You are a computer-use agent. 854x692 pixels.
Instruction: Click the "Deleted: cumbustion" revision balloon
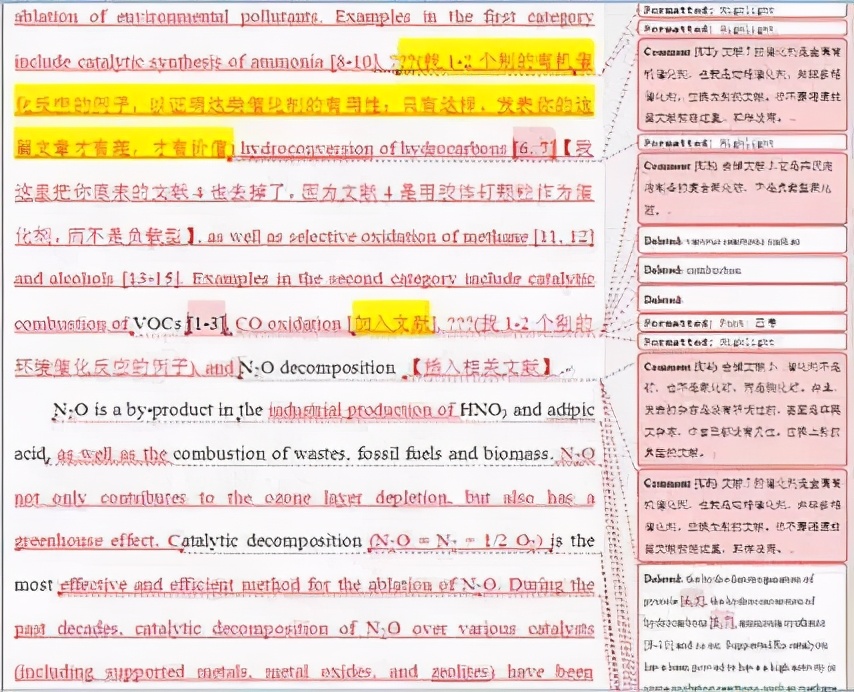pos(742,270)
